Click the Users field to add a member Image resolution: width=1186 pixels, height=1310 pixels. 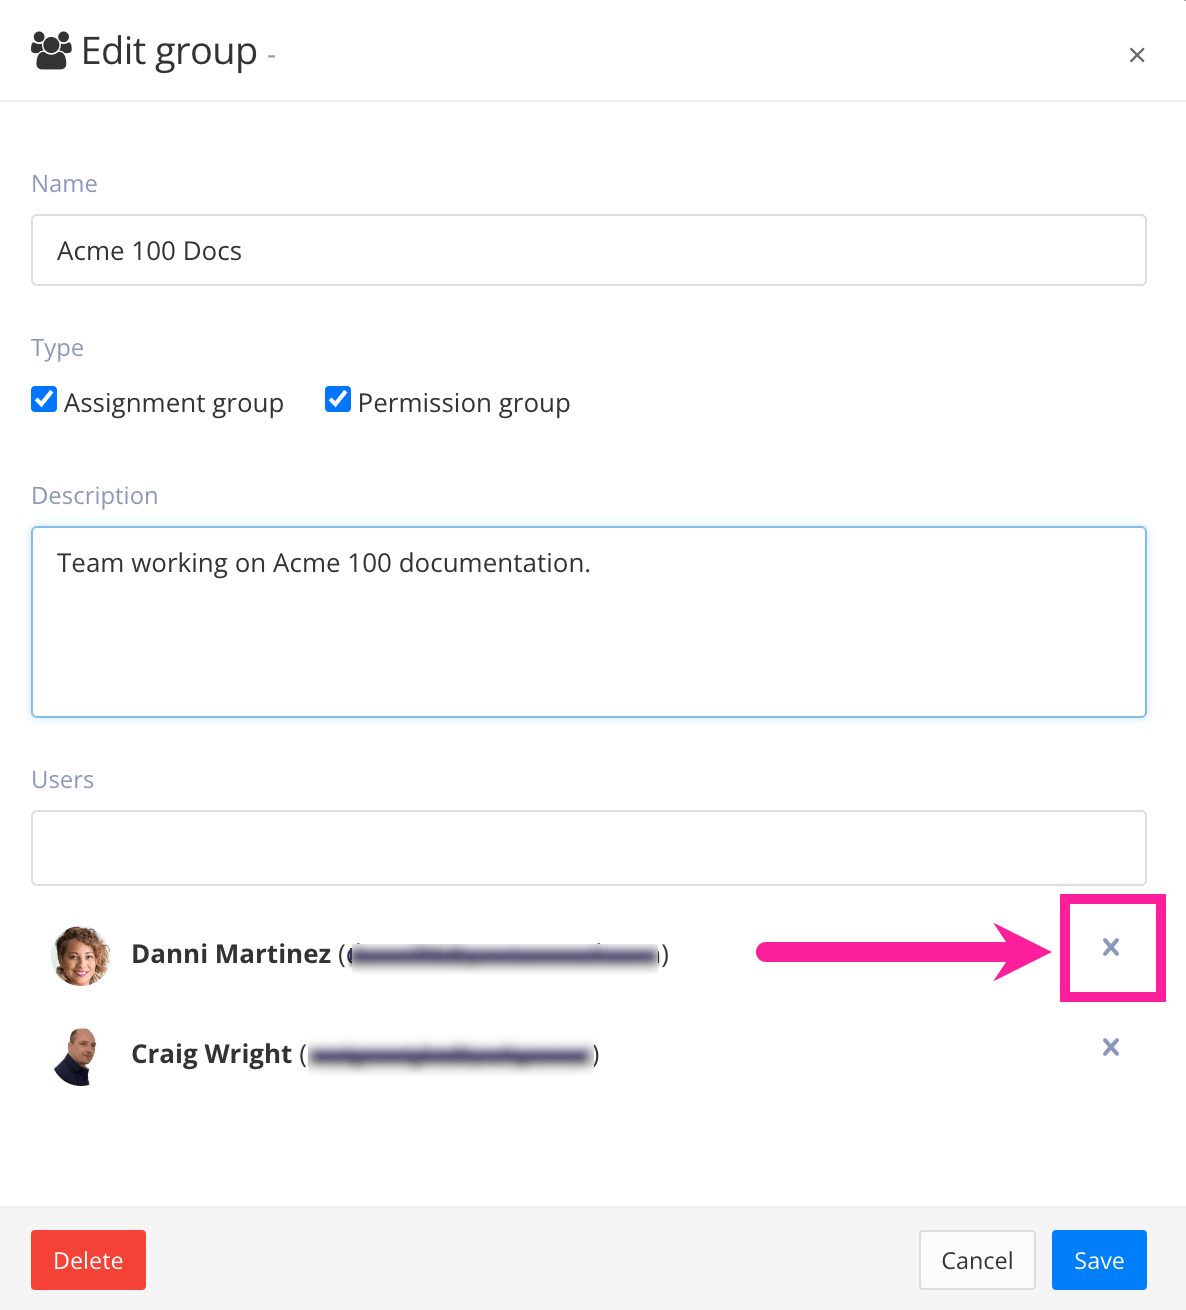588,848
